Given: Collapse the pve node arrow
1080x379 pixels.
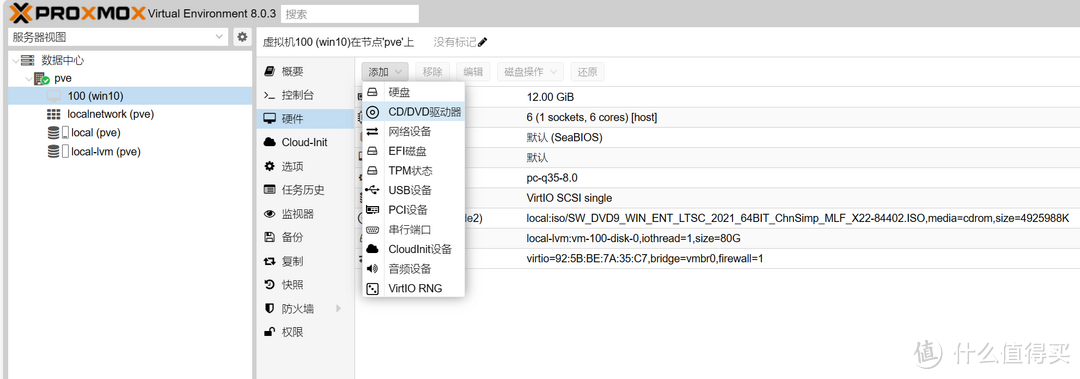Looking at the screenshot, I should point(28,79).
